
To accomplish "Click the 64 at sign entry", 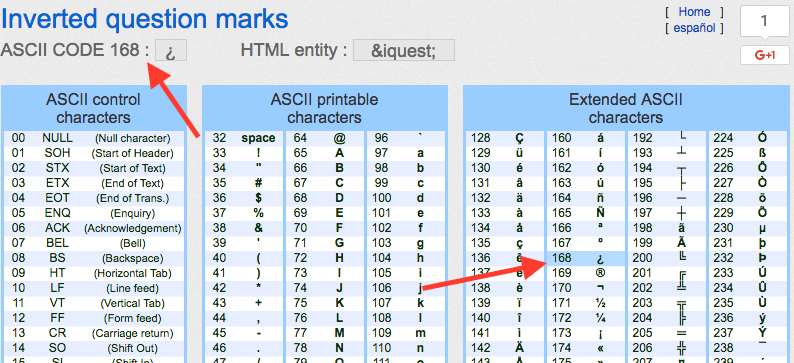I will point(325,138).
